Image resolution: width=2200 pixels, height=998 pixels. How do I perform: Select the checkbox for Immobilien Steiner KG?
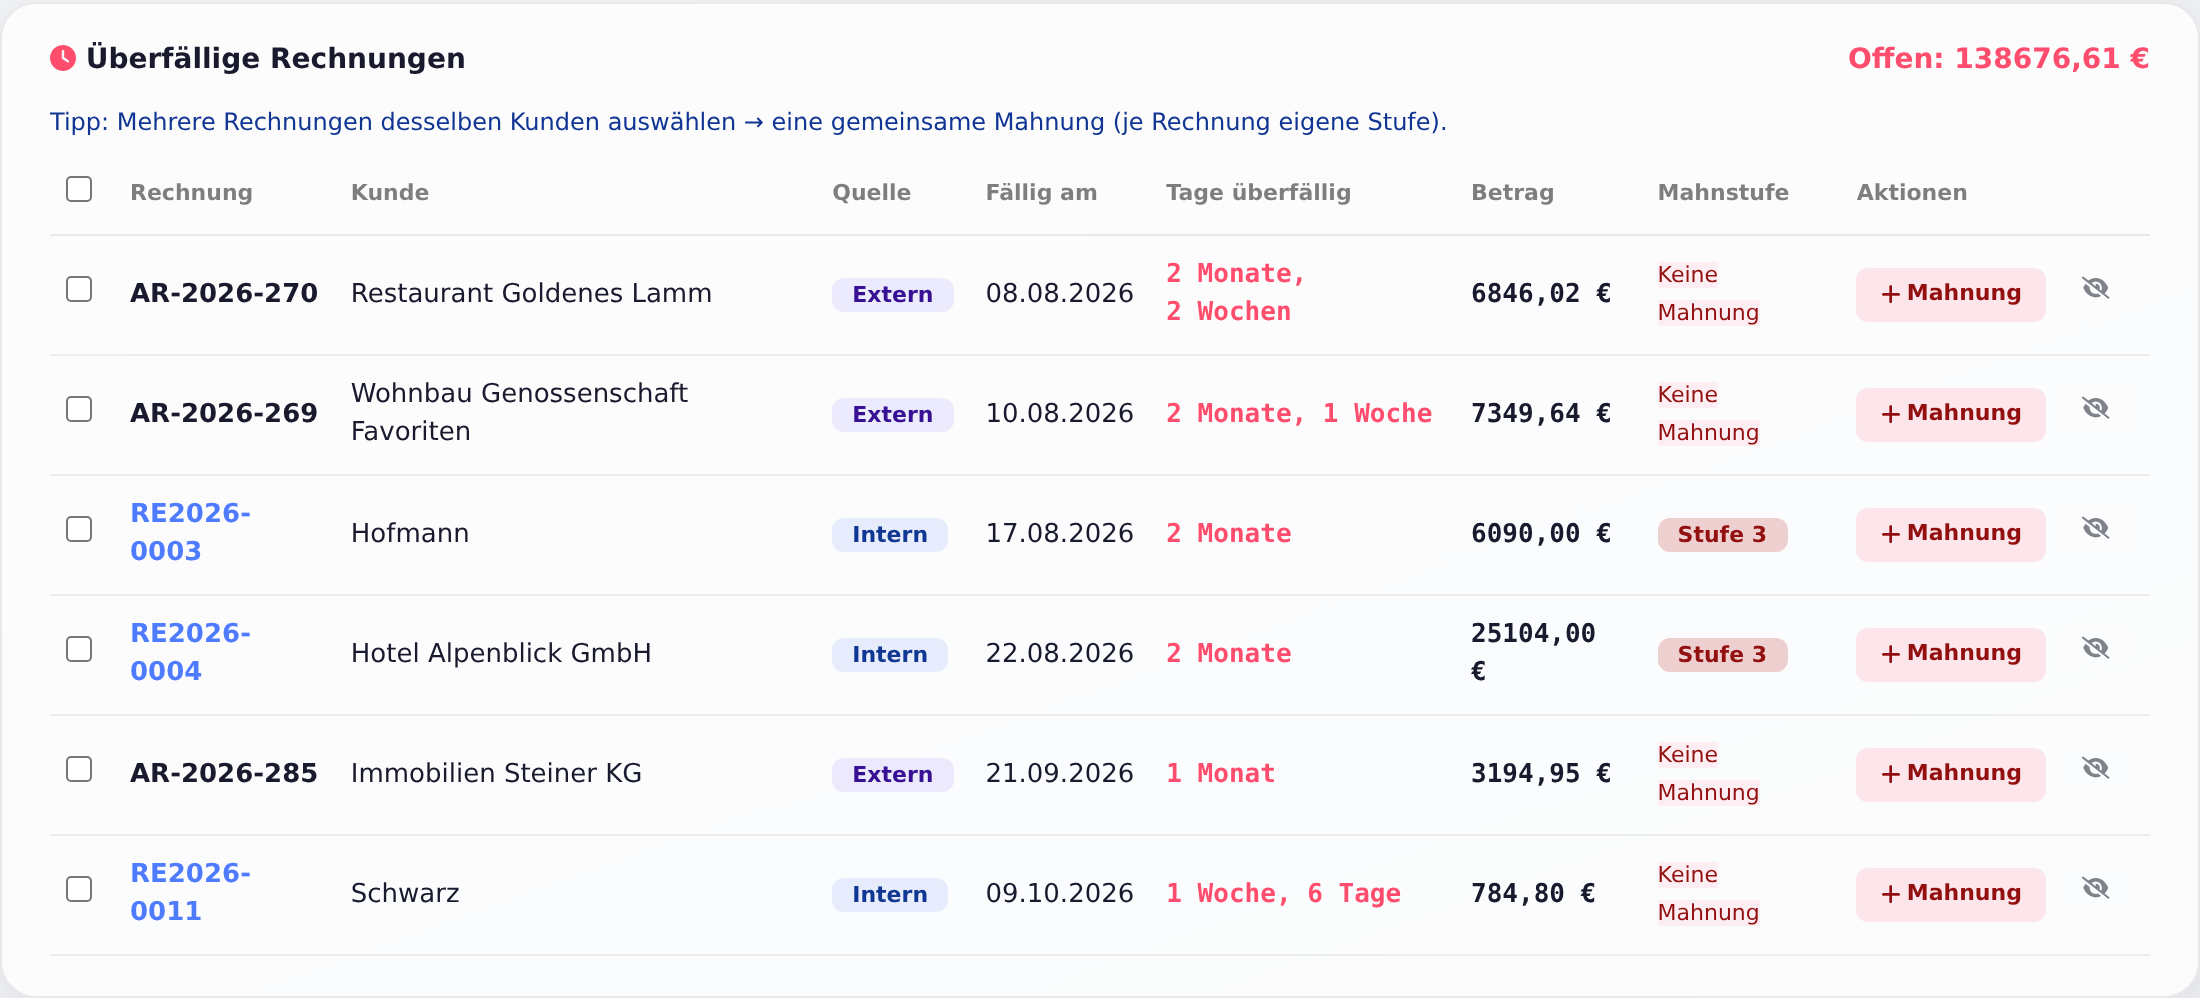(79, 769)
